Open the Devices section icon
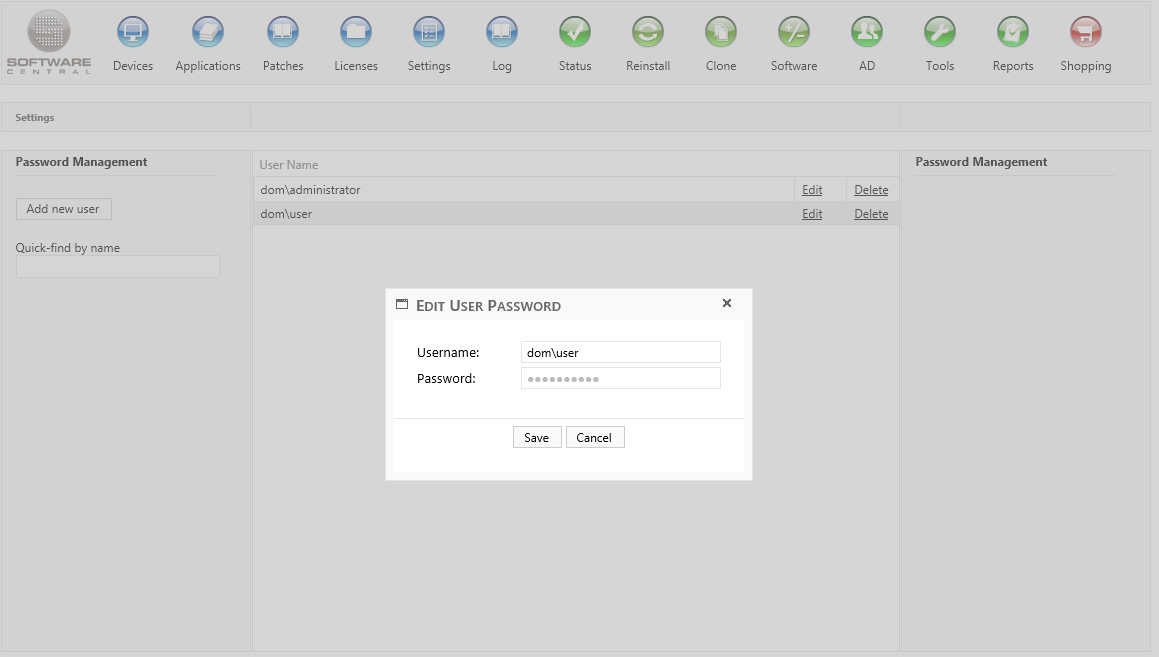The image size is (1159, 657). pyautogui.click(x=133, y=32)
